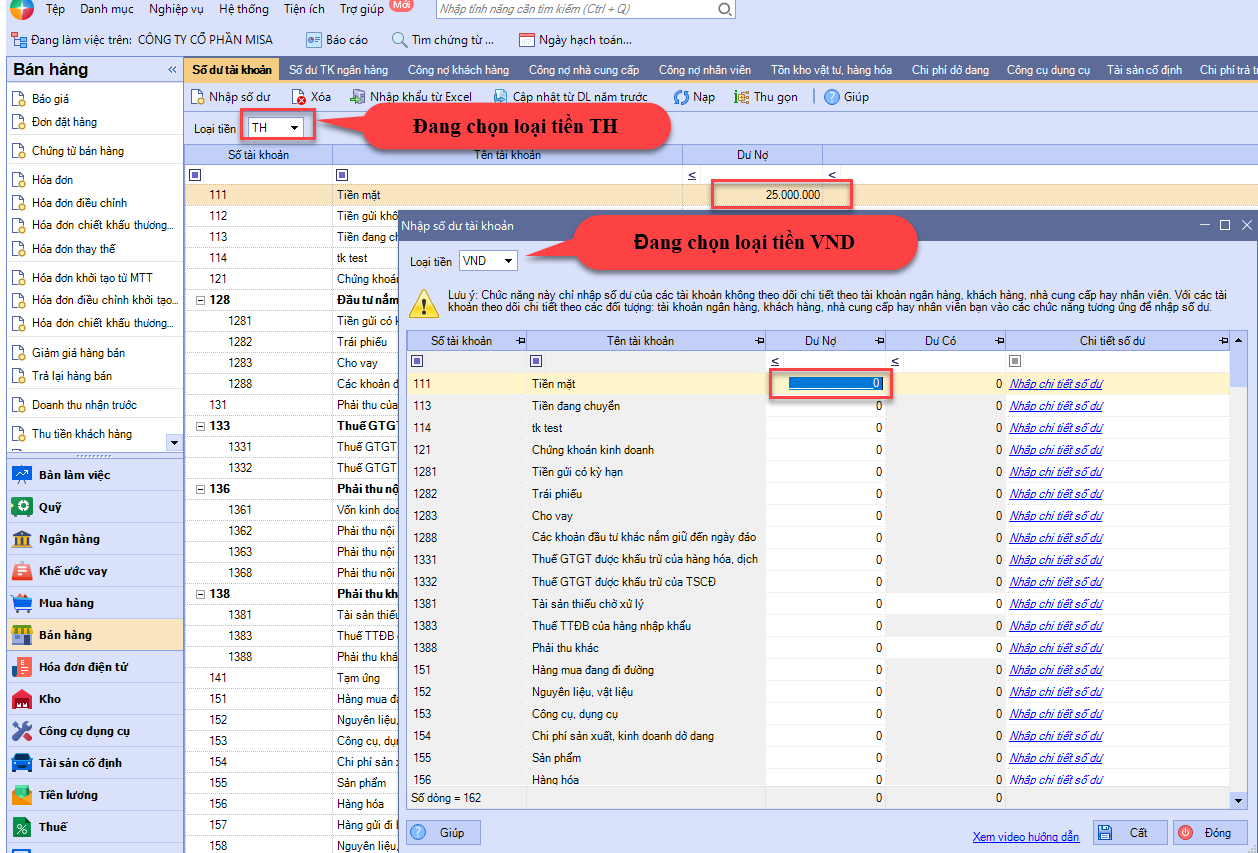Open the Nghiệp vụ menu
This screenshot has height=853, width=1258.
tap(176, 9)
